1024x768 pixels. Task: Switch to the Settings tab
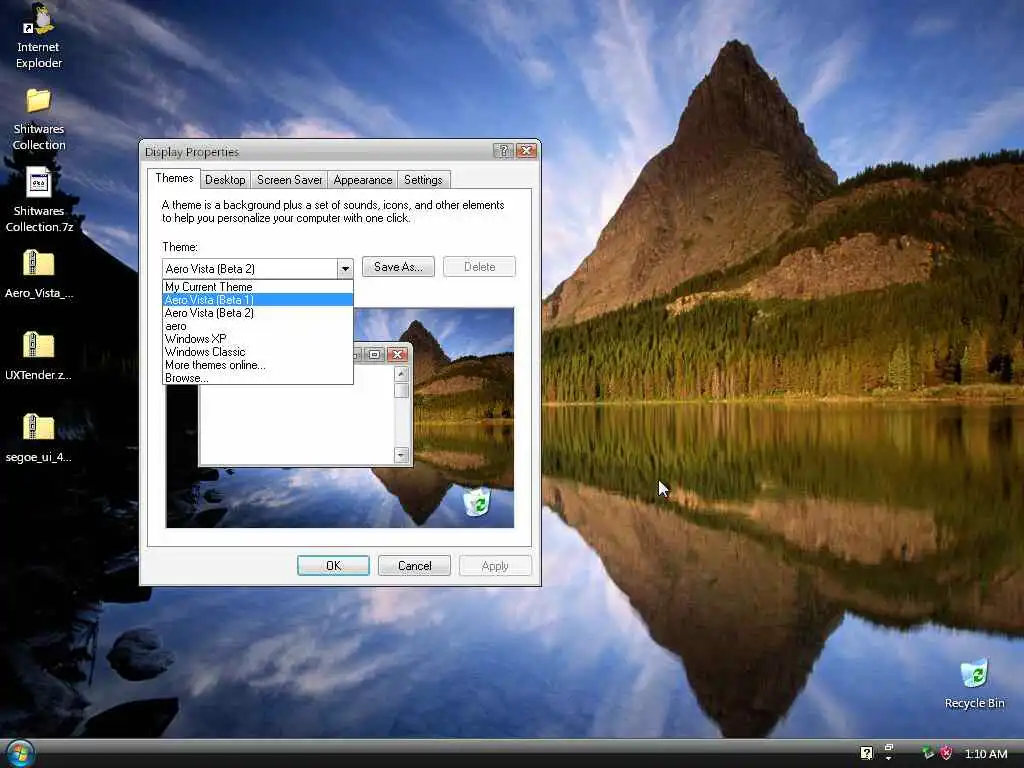coord(423,180)
